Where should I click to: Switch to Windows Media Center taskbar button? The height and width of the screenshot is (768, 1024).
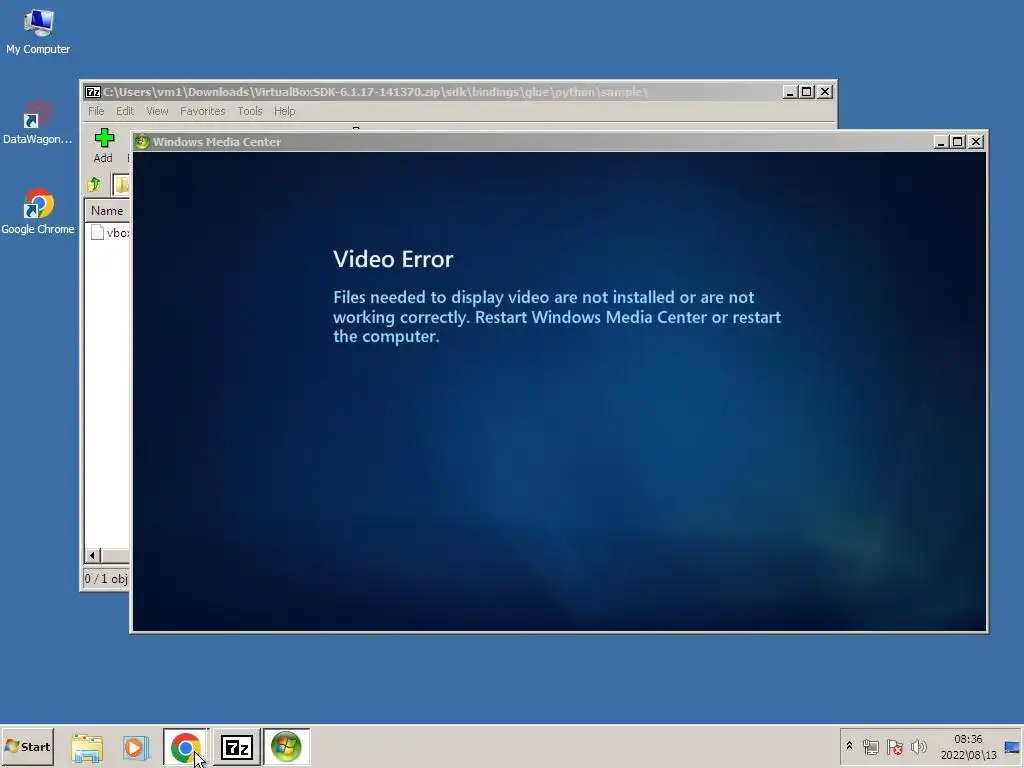(x=286, y=747)
